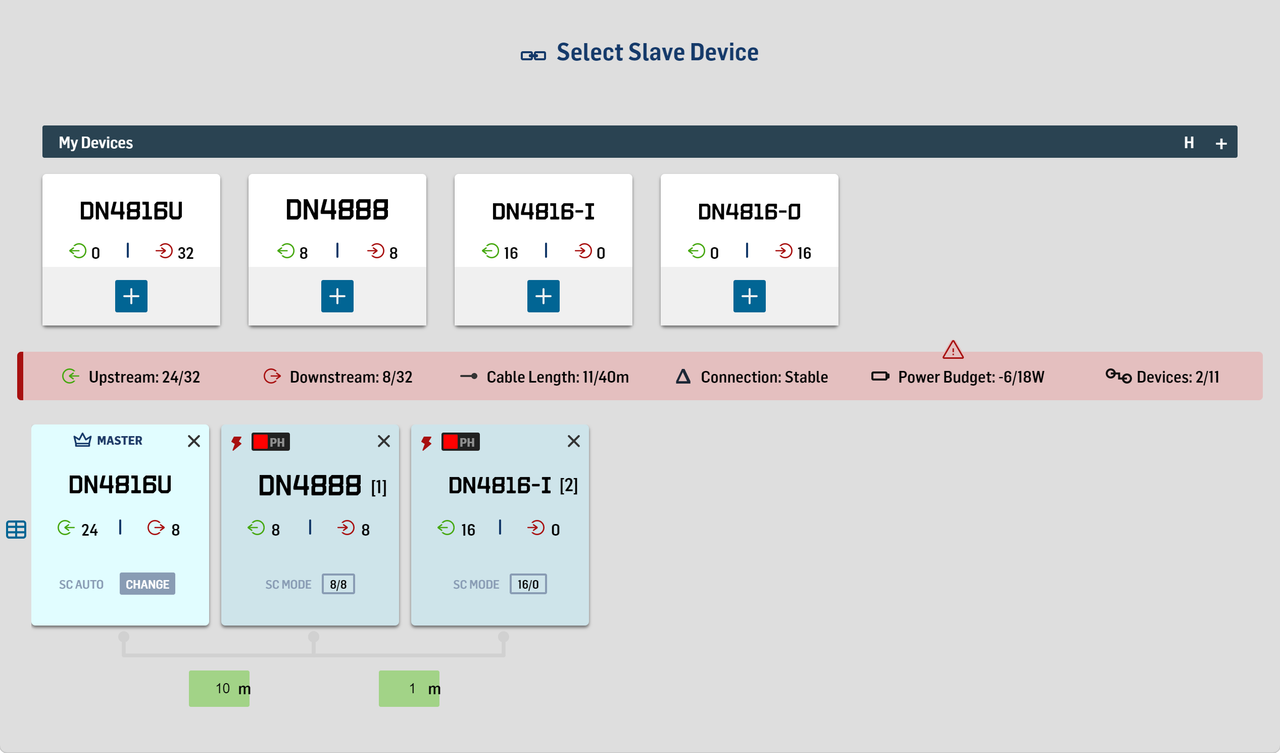Viewport: 1280px width, 753px height.
Task: Click the MASTER crown icon
Action: [x=82, y=440]
